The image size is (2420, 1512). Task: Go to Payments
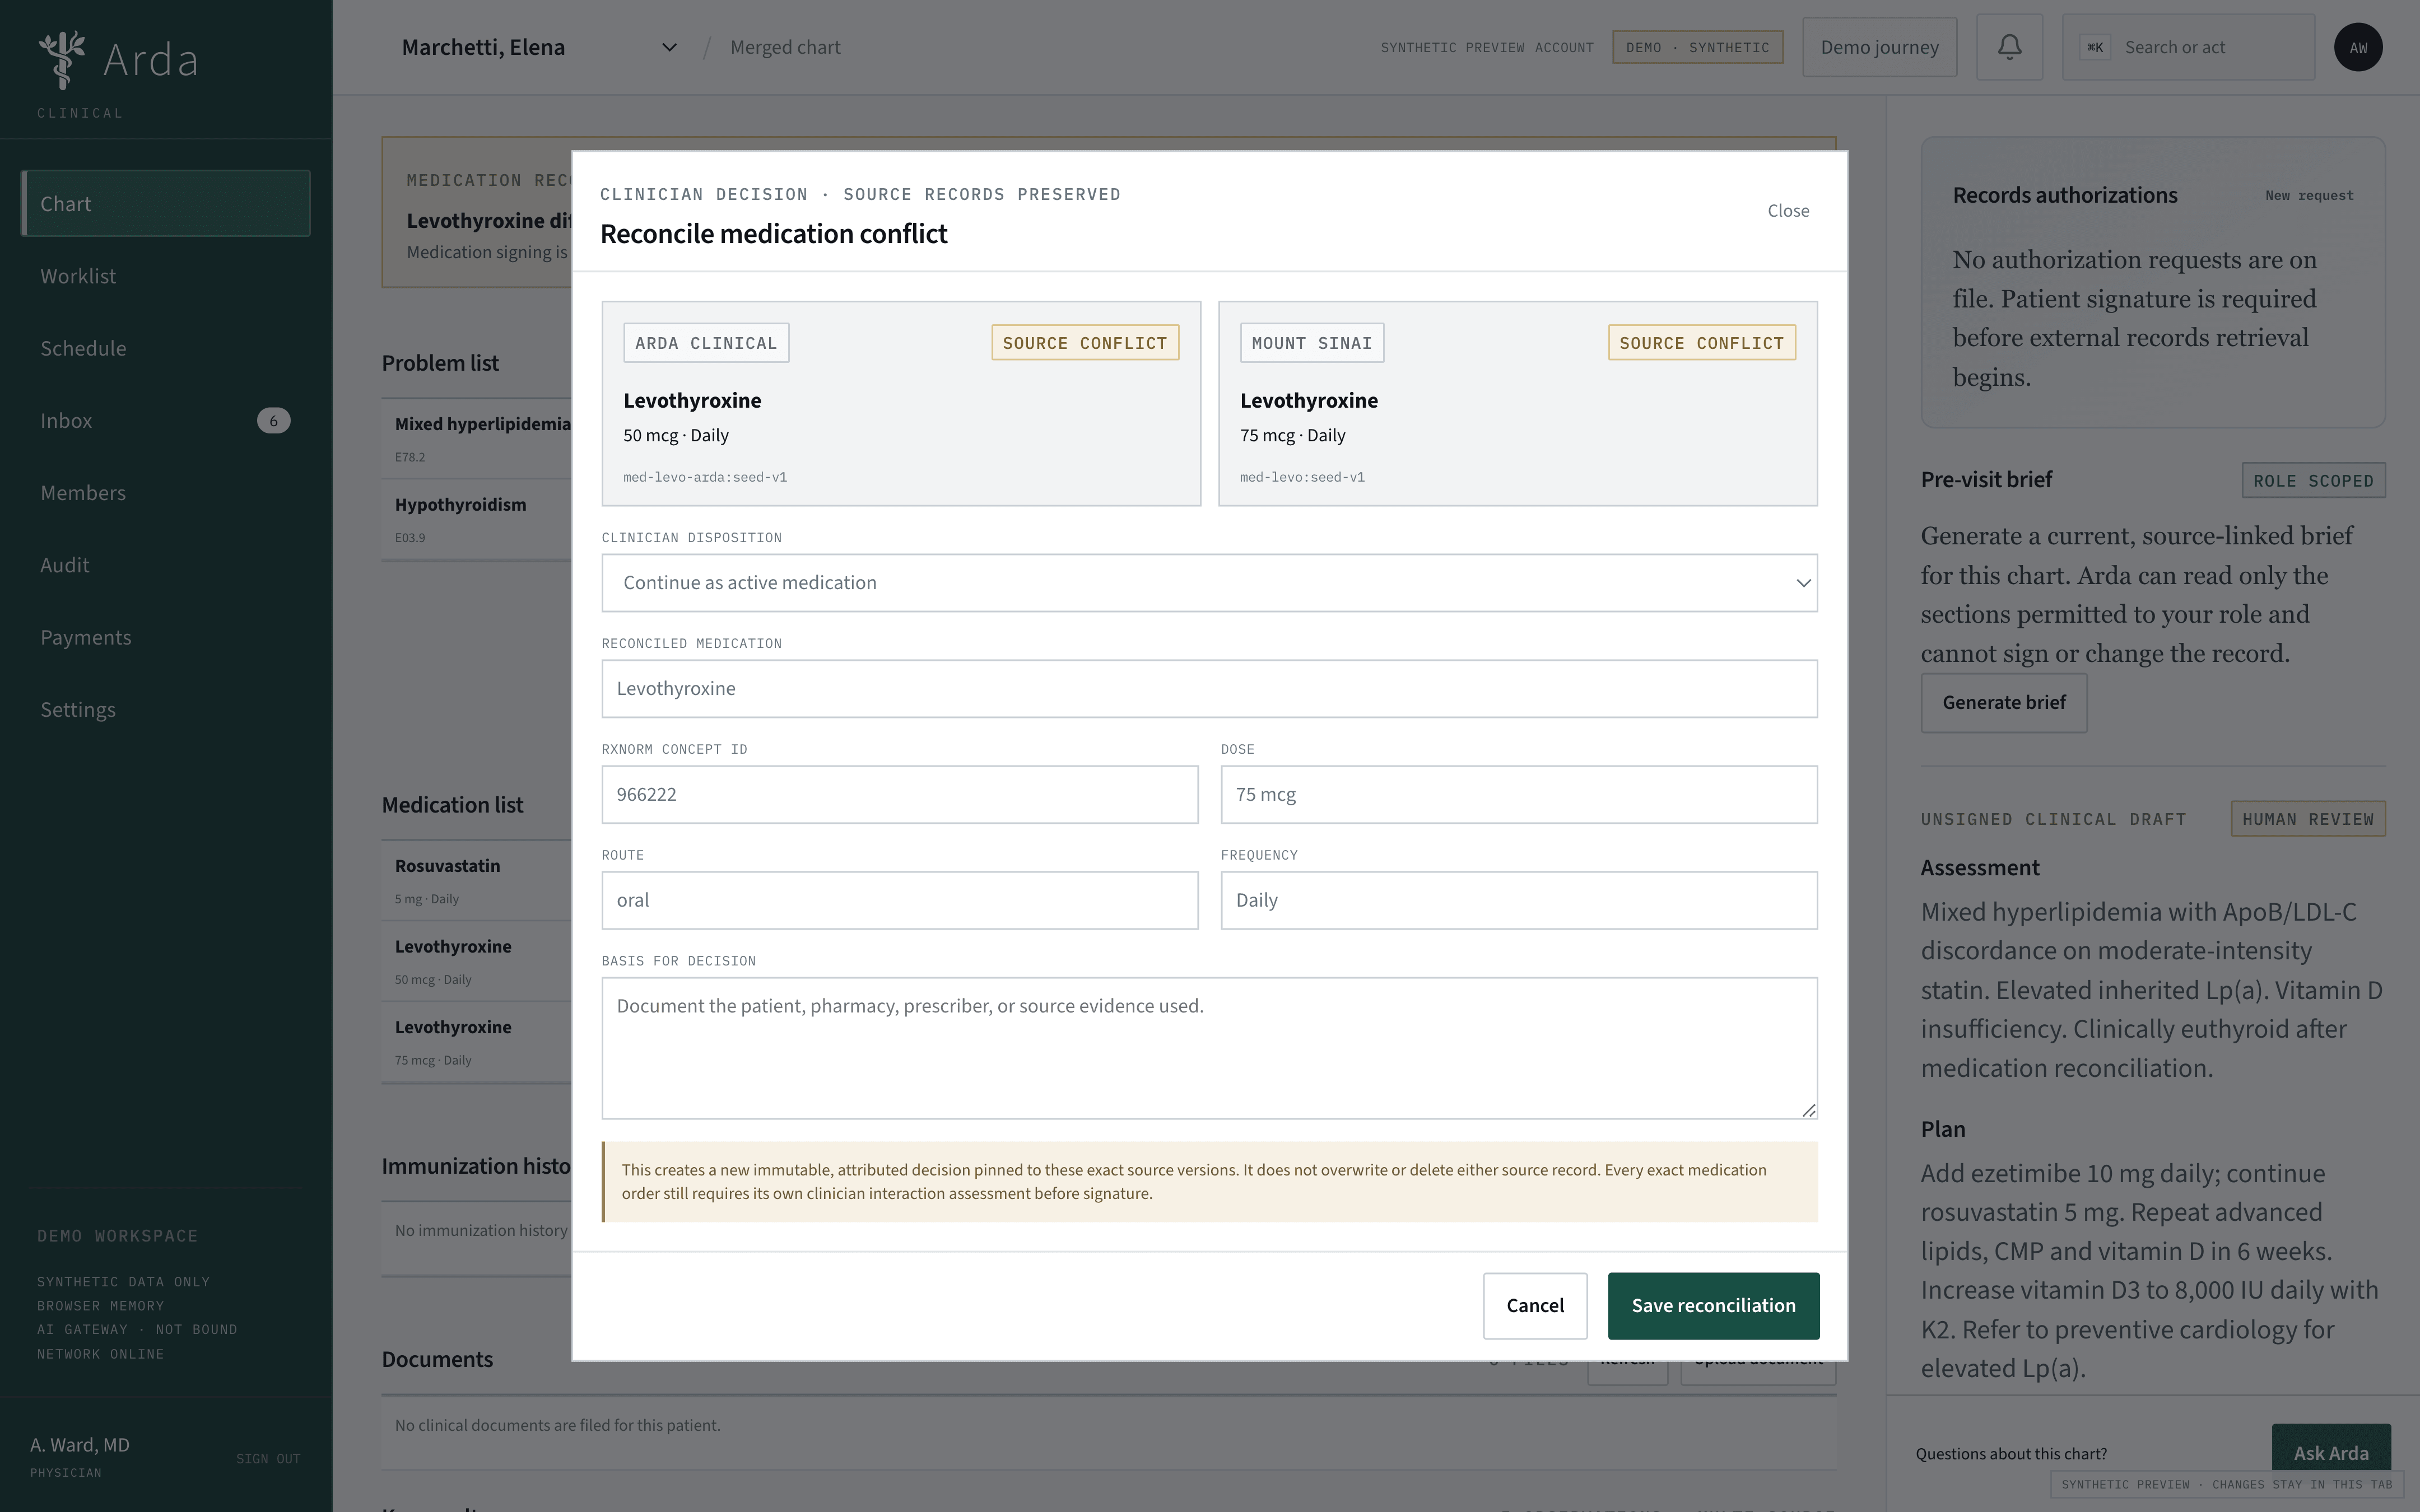(166, 637)
